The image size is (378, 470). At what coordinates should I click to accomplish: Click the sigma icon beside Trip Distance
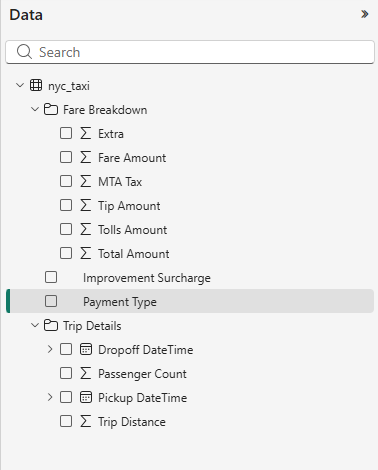(86, 421)
